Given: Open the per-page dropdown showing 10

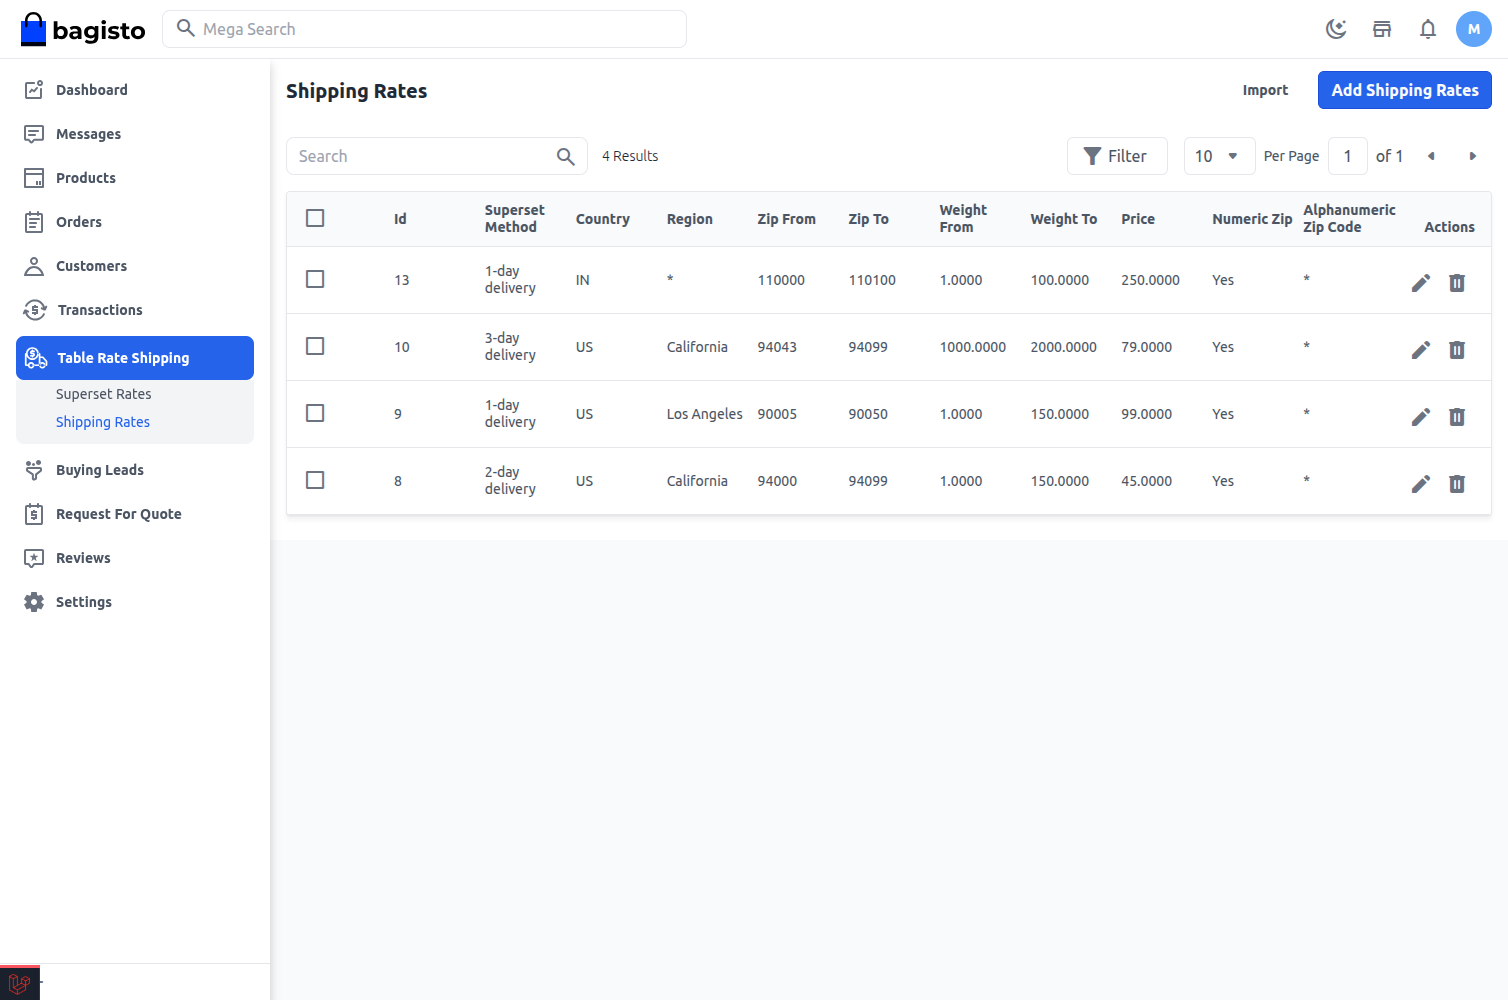Looking at the screenshot, I should pyautogui.click(x=1219, y=156).
